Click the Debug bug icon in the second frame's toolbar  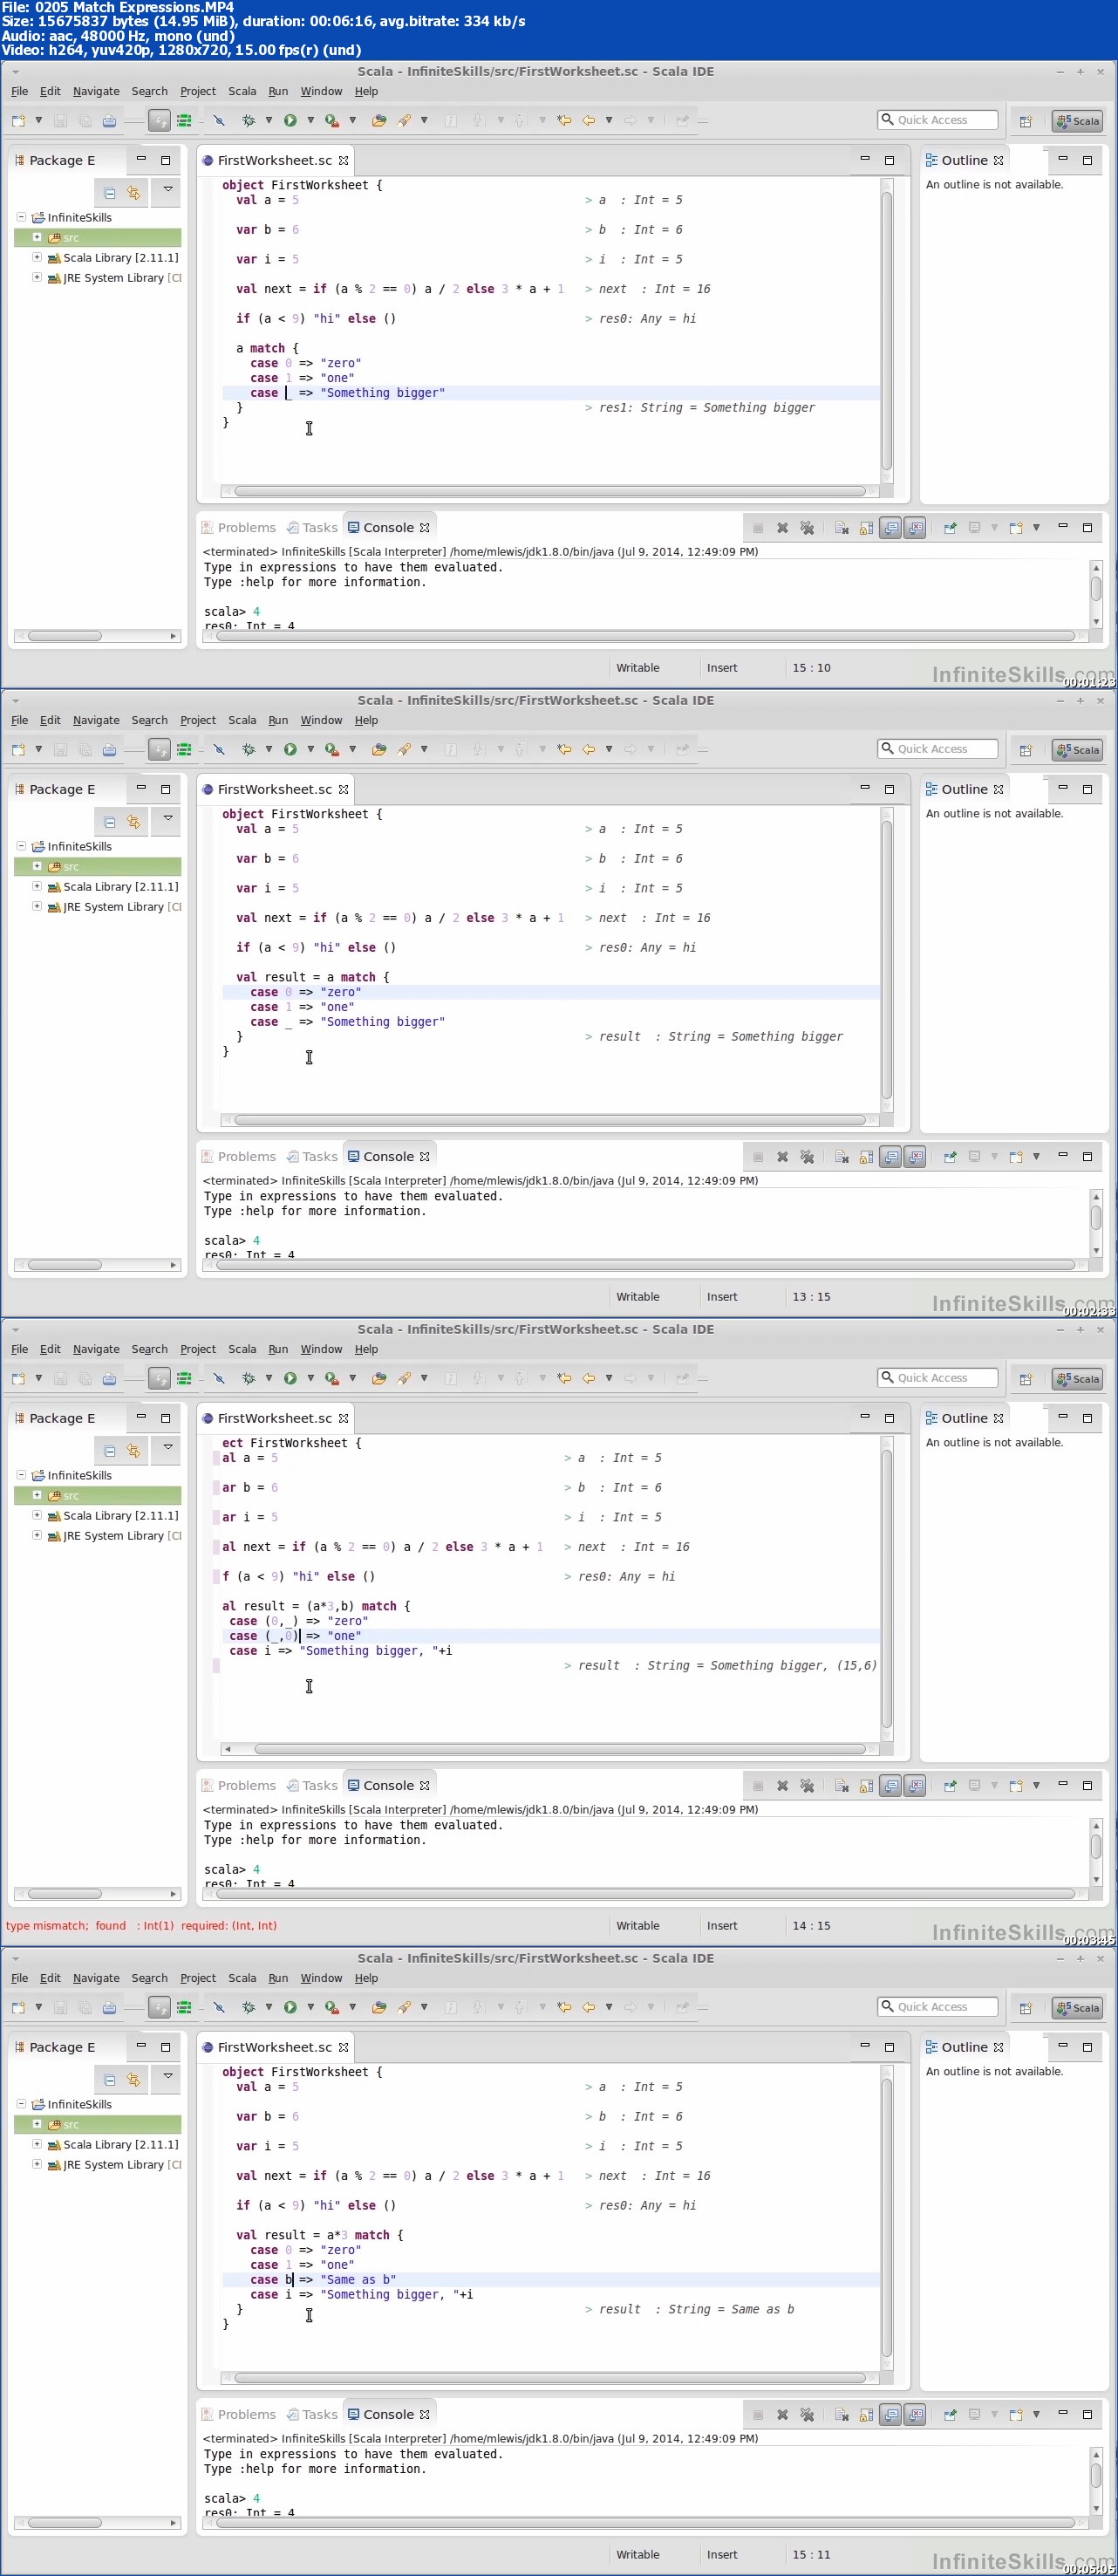pyautogui.click(x=248, y=750)
